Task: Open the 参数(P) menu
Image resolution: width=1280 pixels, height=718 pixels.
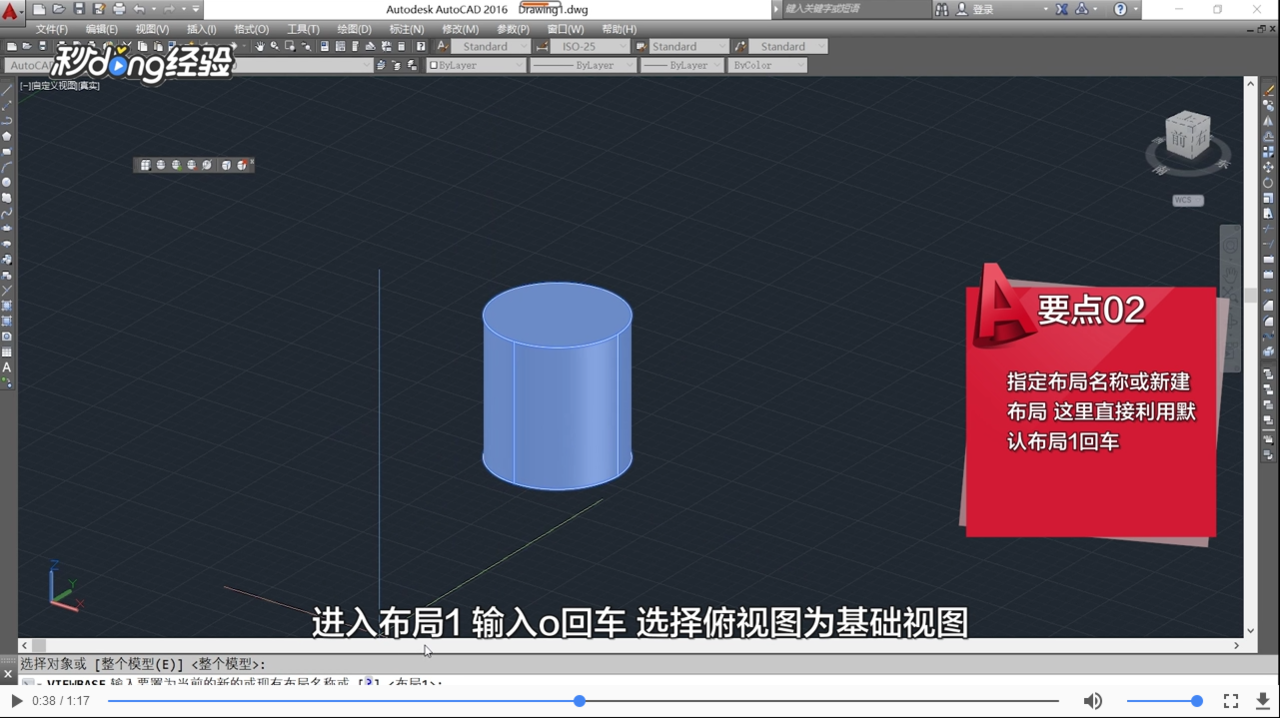Action: tap(513, 29)
